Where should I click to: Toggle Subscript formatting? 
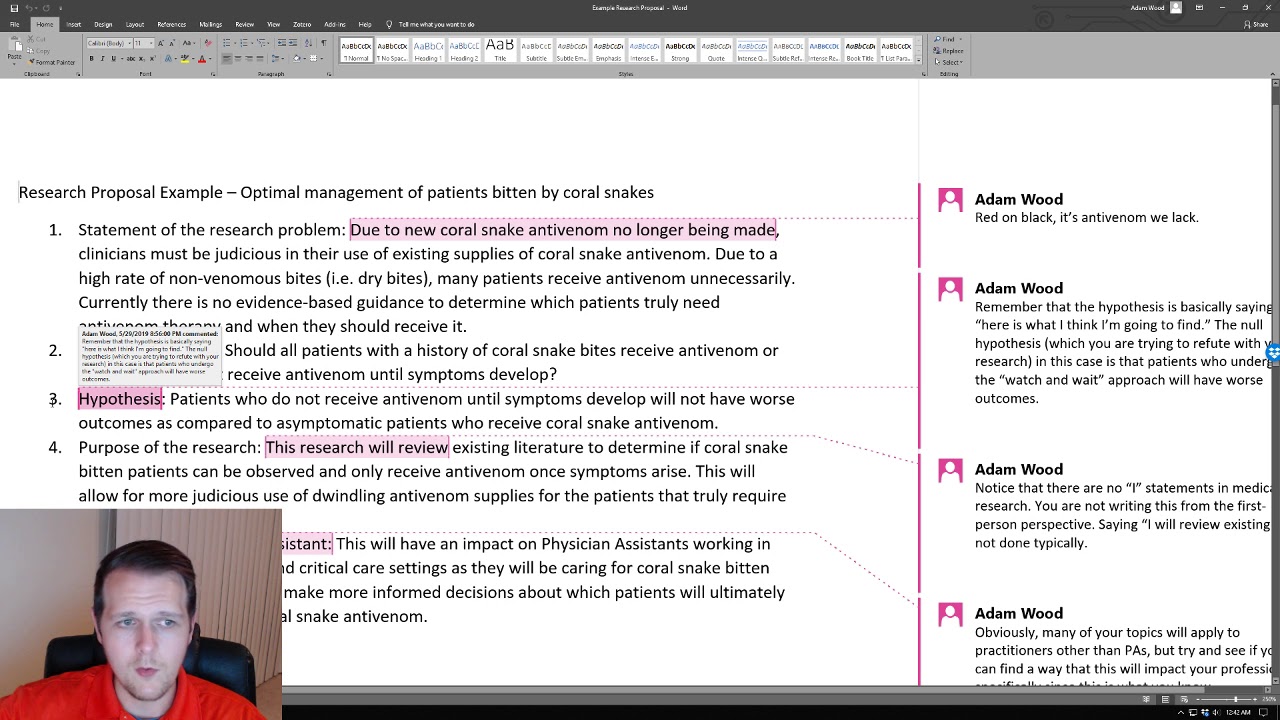coord(142,59)
